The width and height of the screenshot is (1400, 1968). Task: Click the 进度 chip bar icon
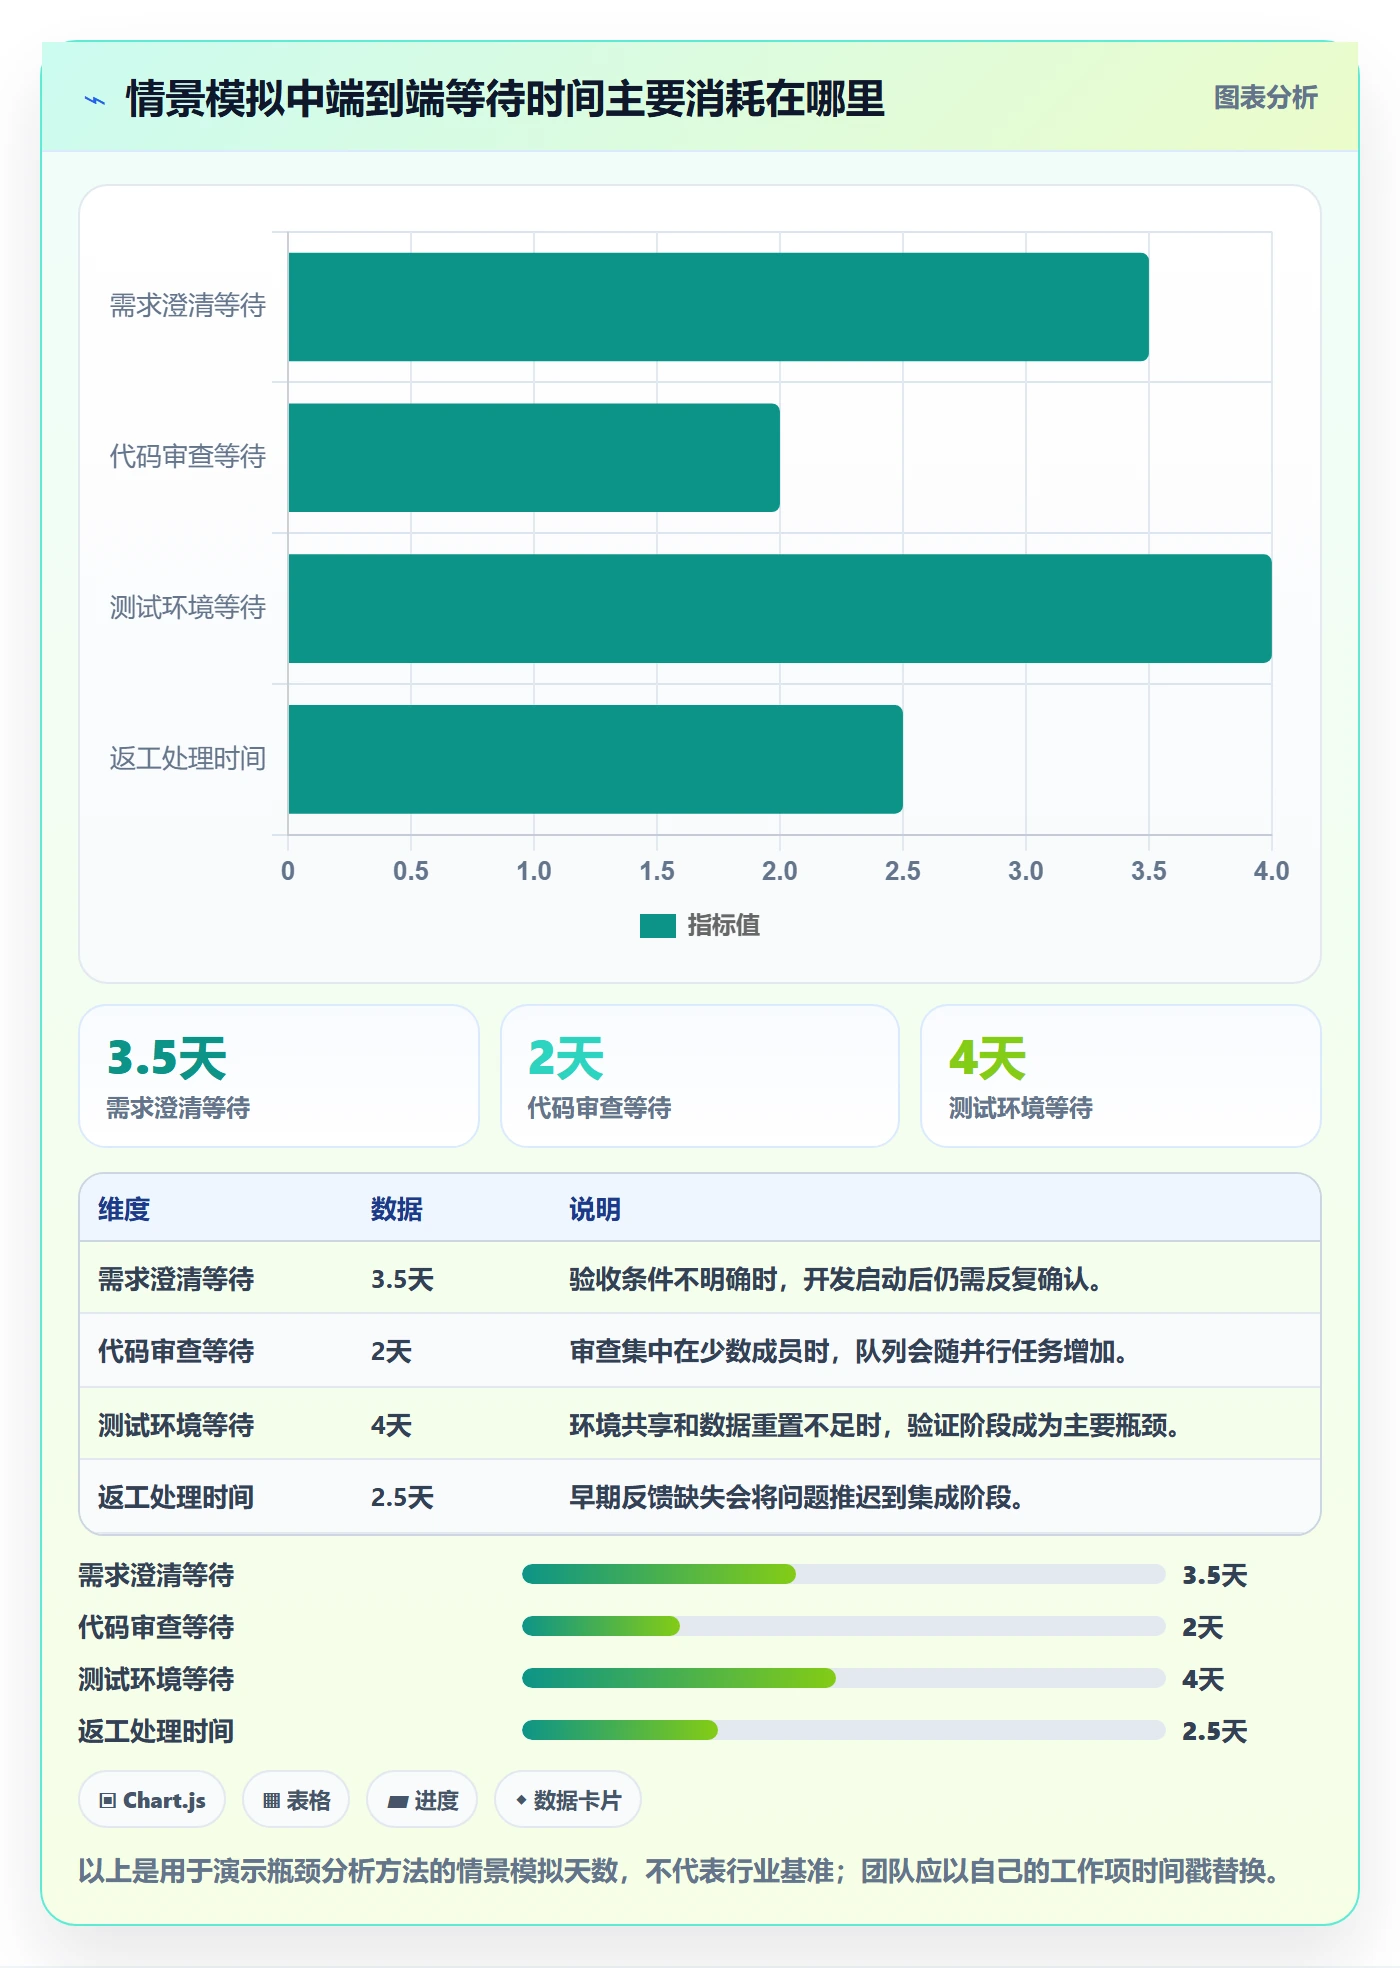398,1801
